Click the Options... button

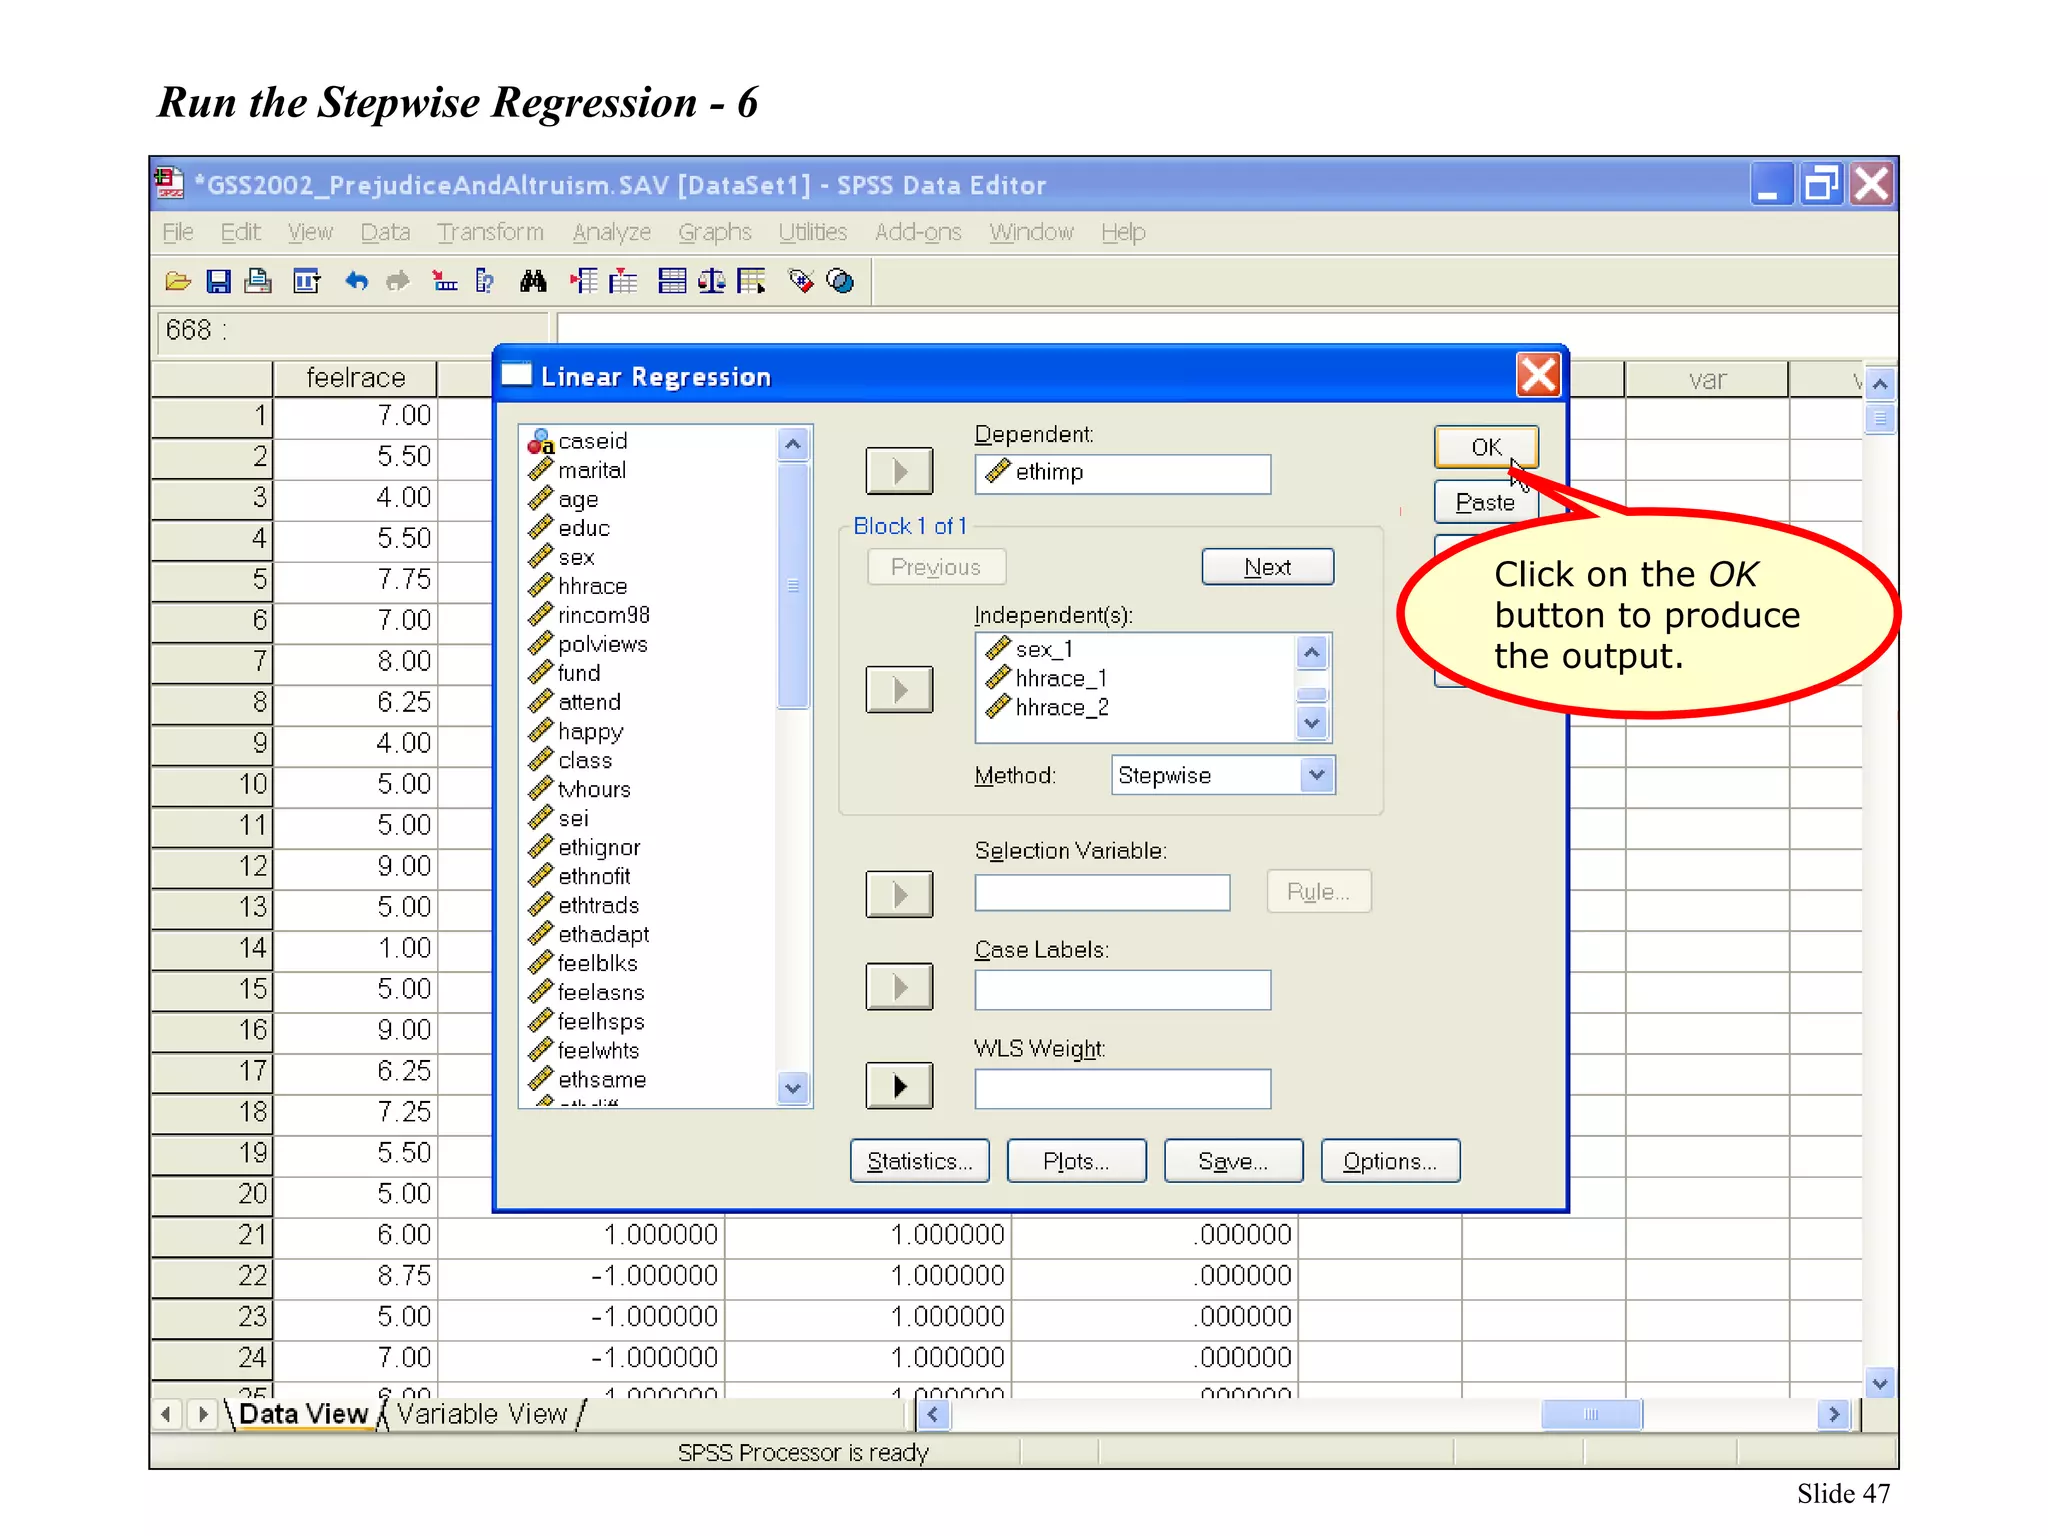click(1390, 1161)
